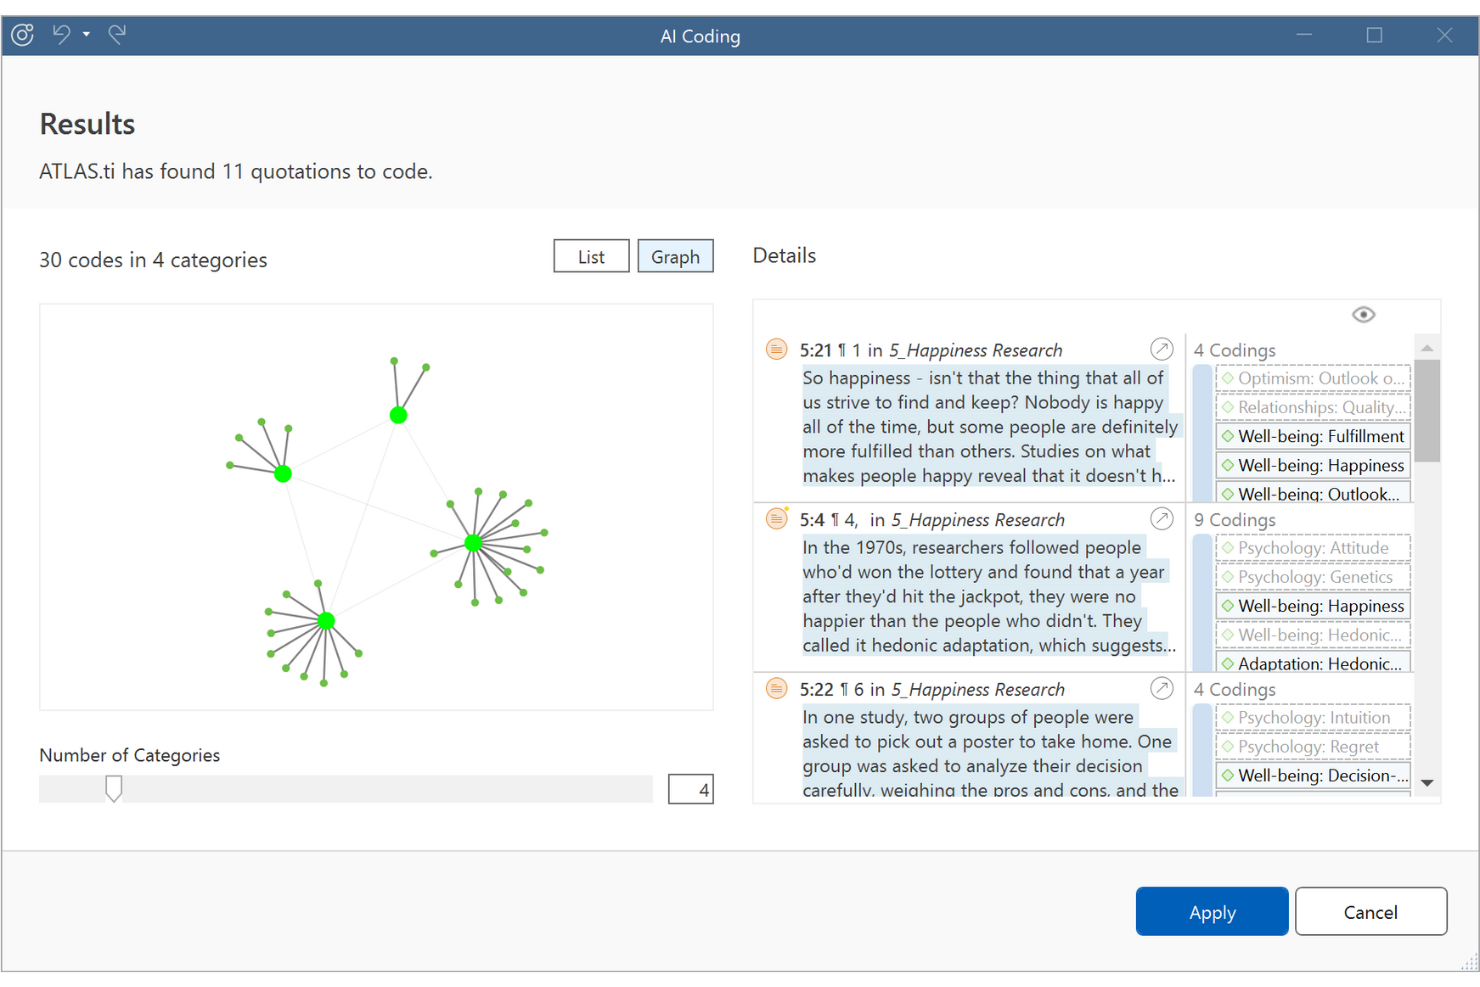Switch to List view

pyautogui.click(x=590, y=256)
